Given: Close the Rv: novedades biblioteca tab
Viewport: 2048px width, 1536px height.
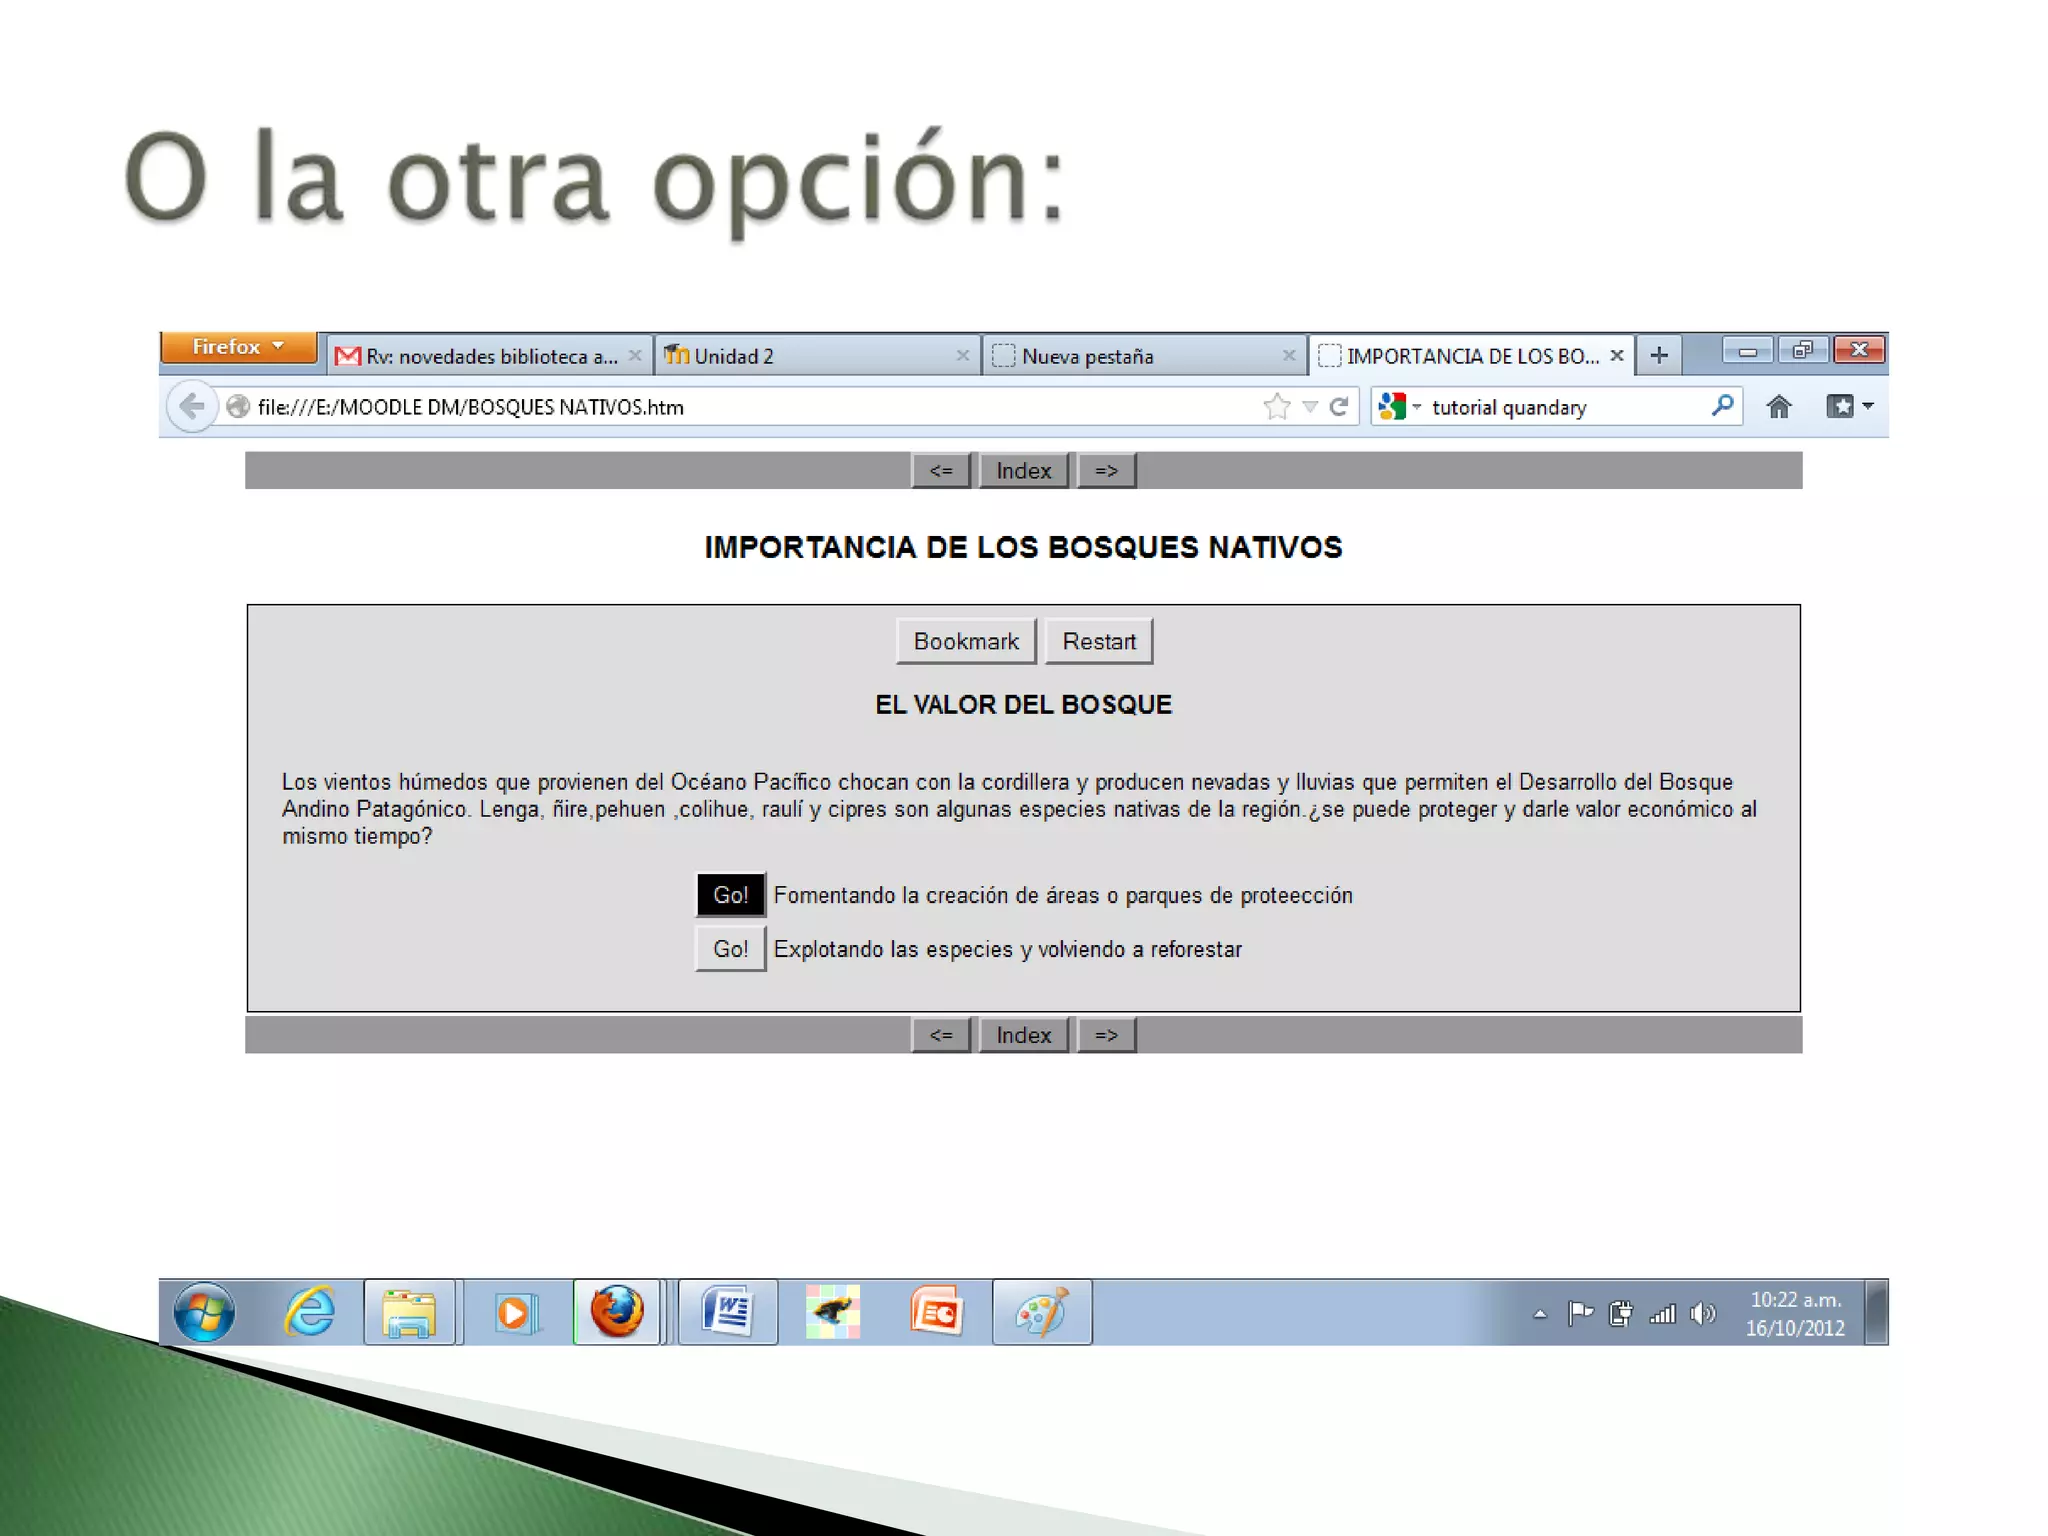Looking at the screenshot, I should (x=635, y=356).
